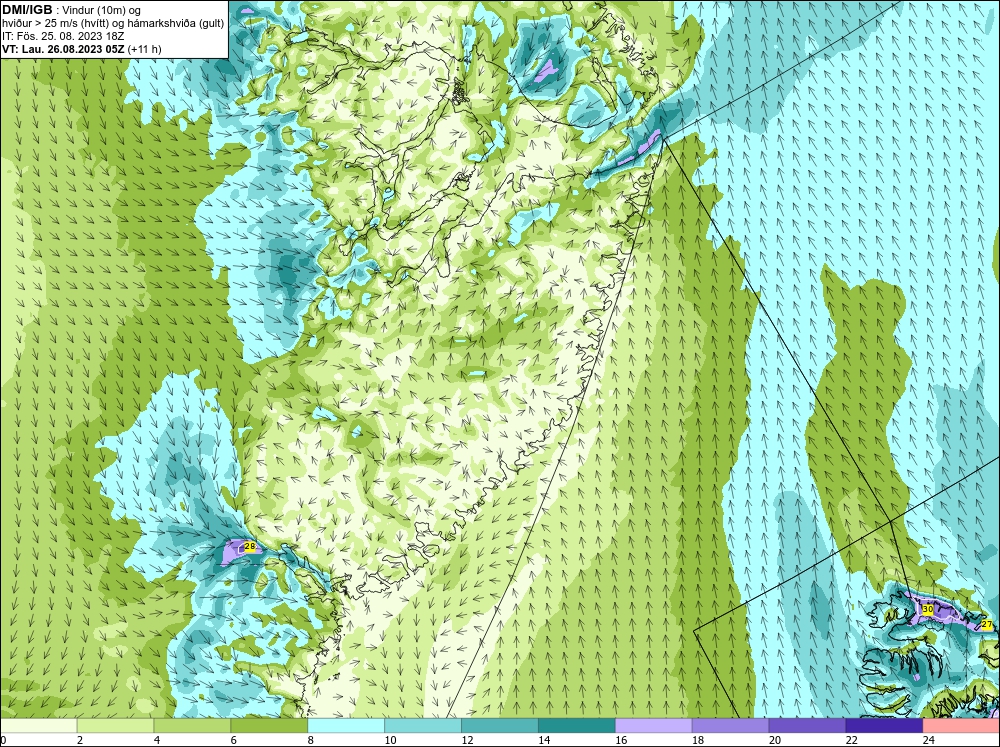
Task: Click the 22–24 m/s dark indigo legend swatch
Action: click(x=885, y=726)
